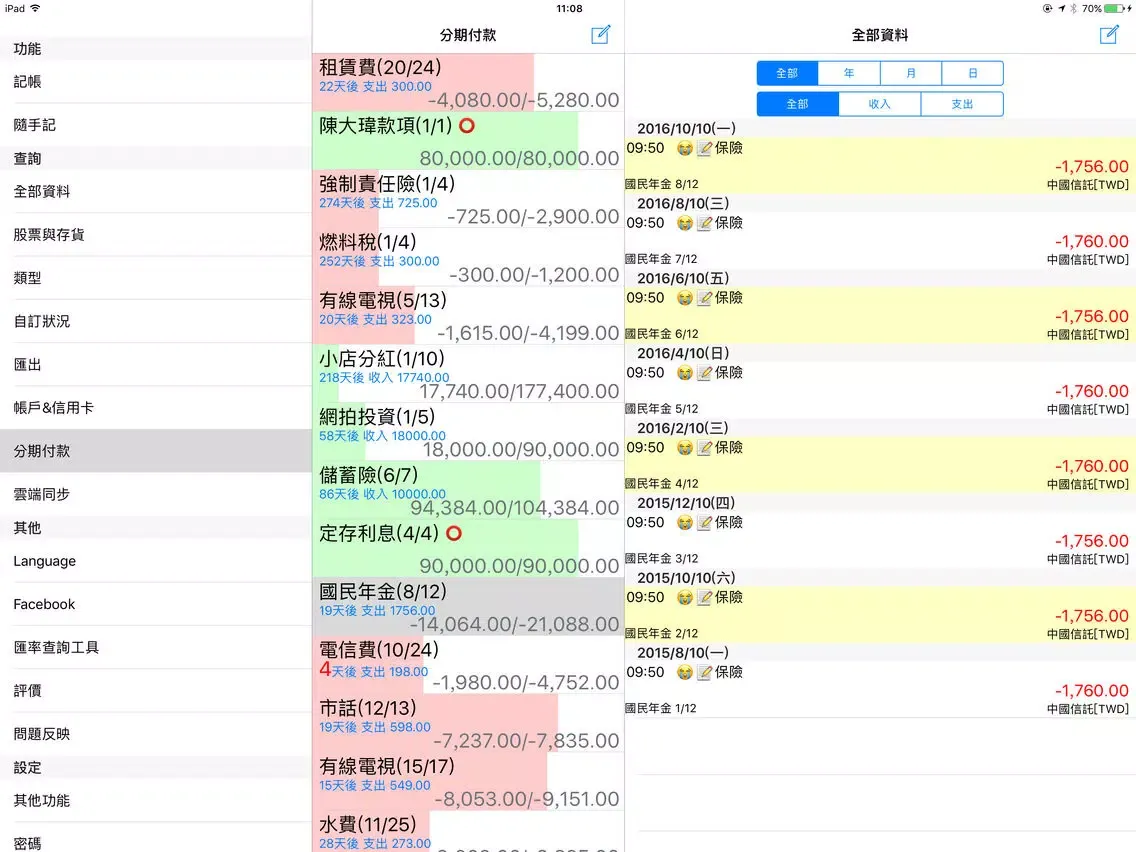Tap the emoji icon in the 2016/10/10 entry
The image size is (1136, 852).
coord(685,149)
